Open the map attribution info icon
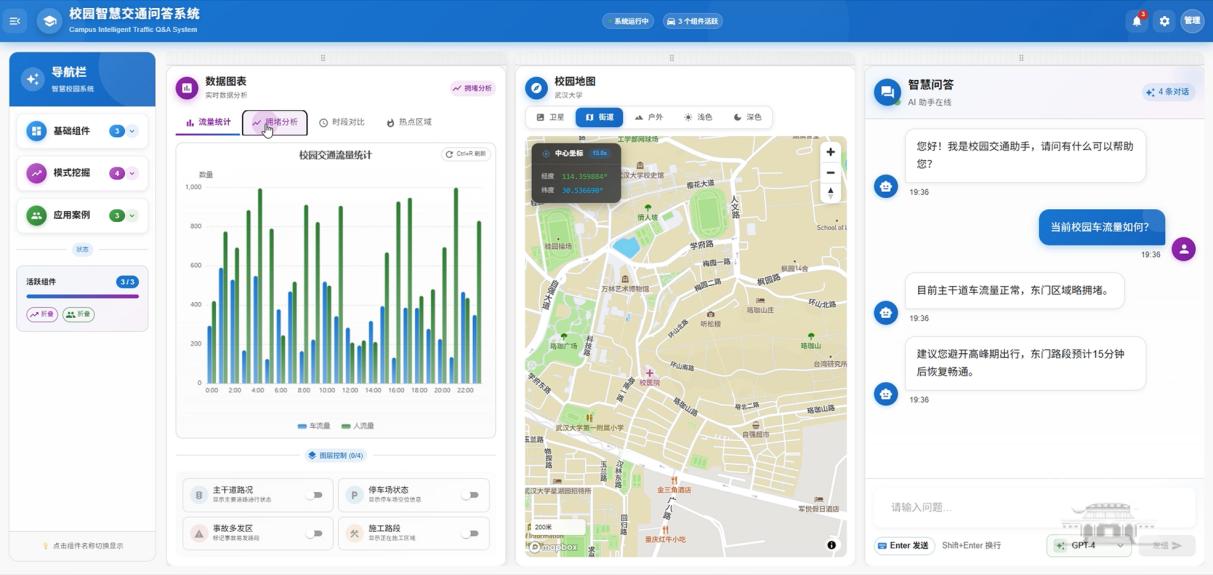Viewport: 1213px width, 575px height. tap(831, 545)
